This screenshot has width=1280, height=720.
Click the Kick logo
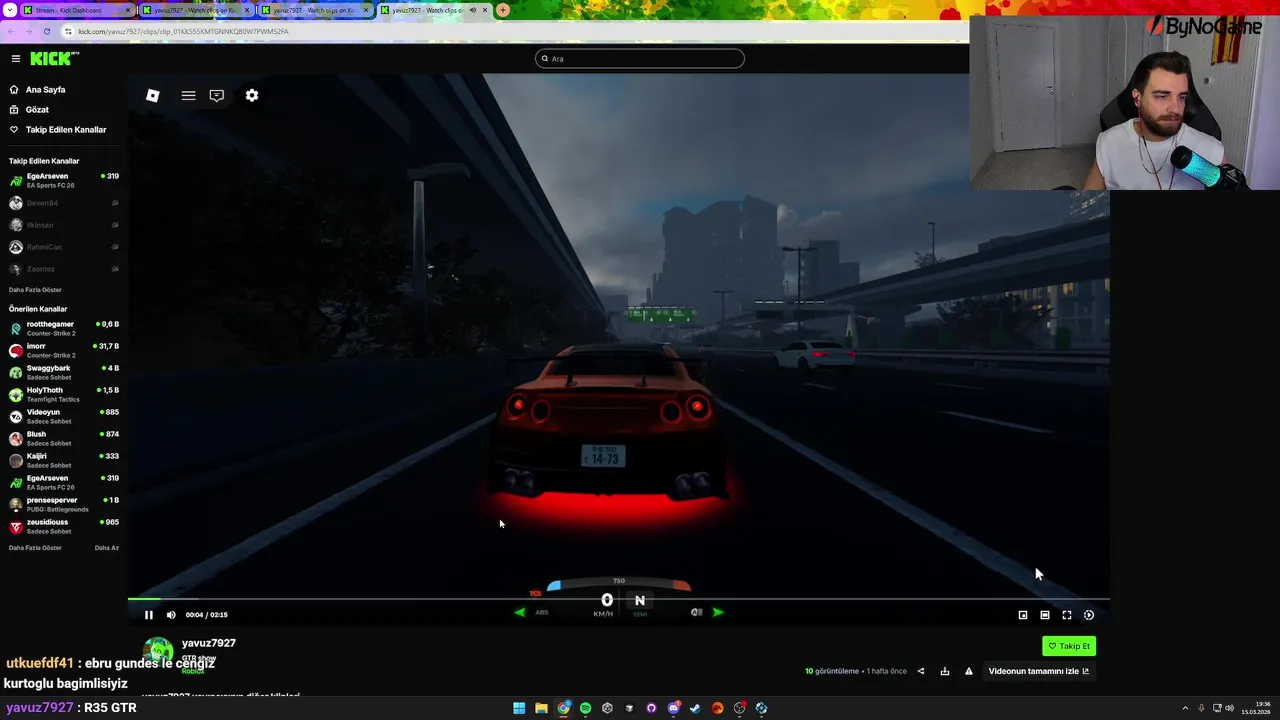pyautogui.click(x=54, y=59)
